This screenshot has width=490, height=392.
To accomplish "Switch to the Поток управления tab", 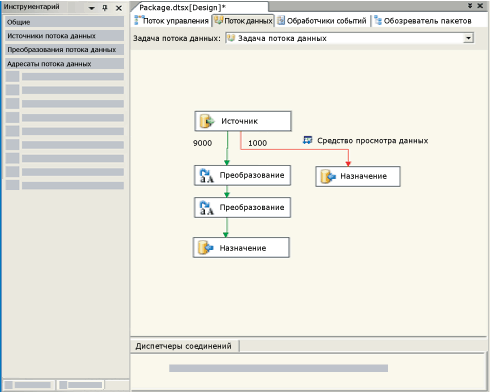I will coord(171,21).
